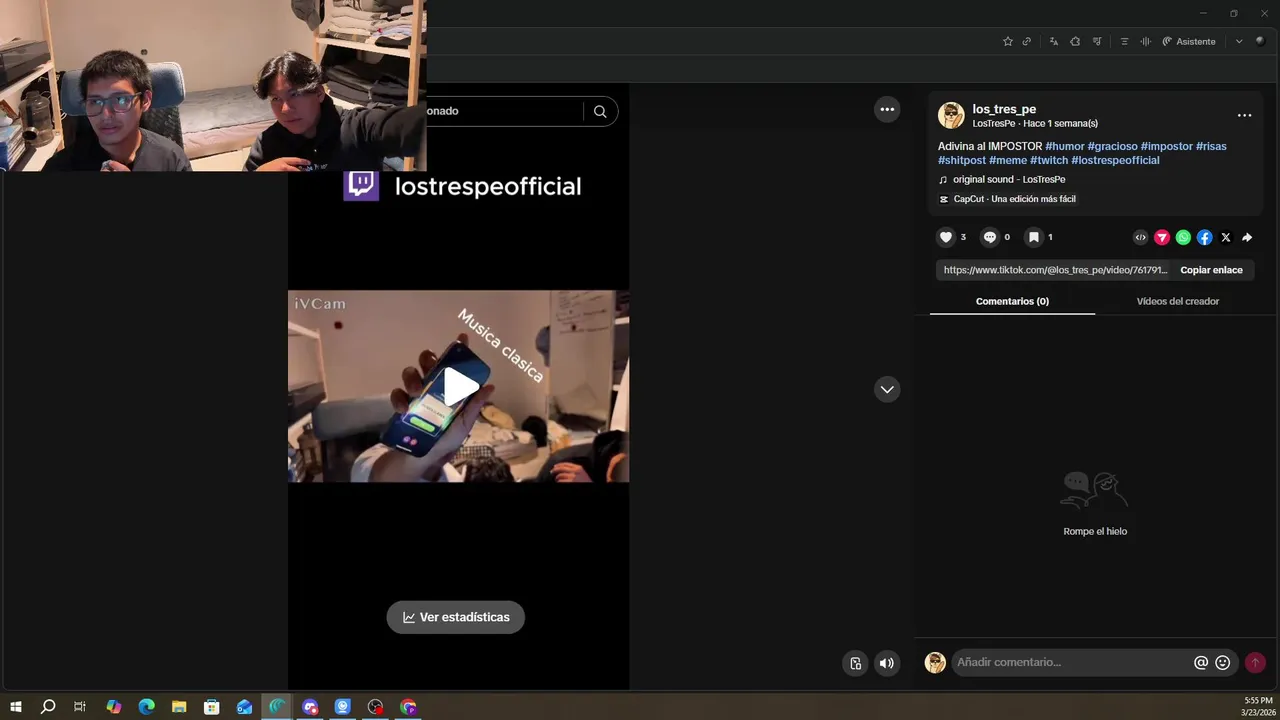This screenshot has height=720, width=1280.
Task: Open browser reader list icon
Action: (x=1124, y=41)
